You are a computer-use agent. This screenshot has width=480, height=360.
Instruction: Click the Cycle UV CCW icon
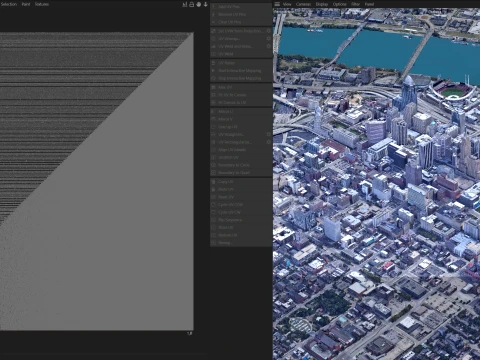[x=213, y=205]
